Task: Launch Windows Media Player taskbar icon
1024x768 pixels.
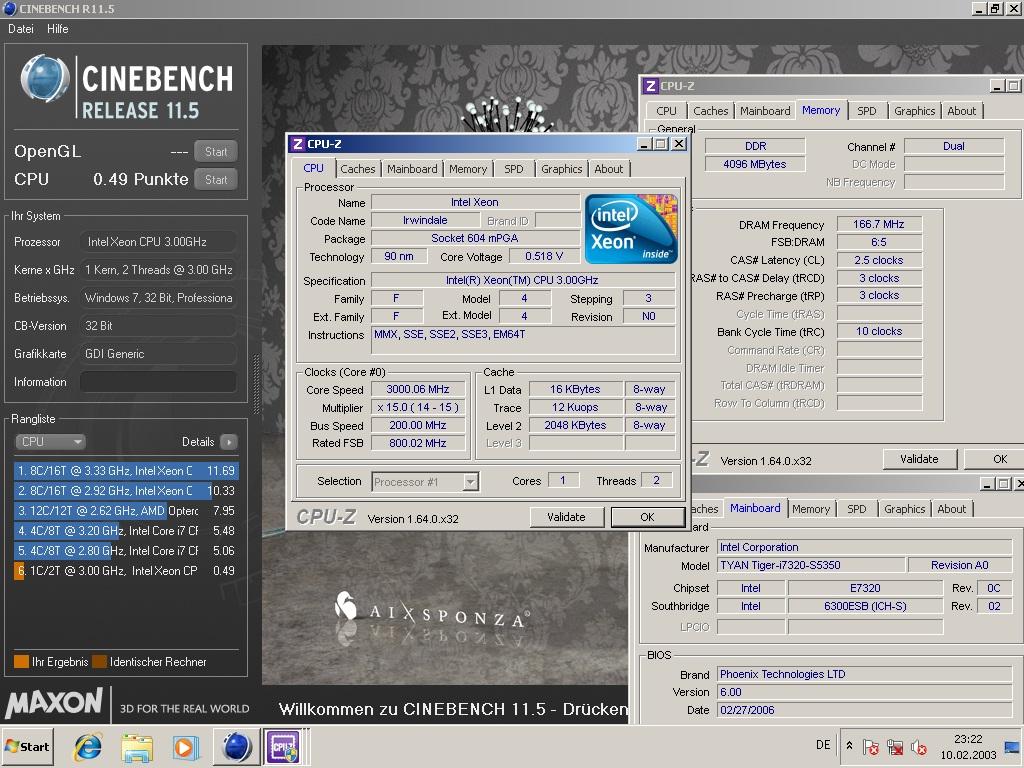Action: tap(185, 747)
